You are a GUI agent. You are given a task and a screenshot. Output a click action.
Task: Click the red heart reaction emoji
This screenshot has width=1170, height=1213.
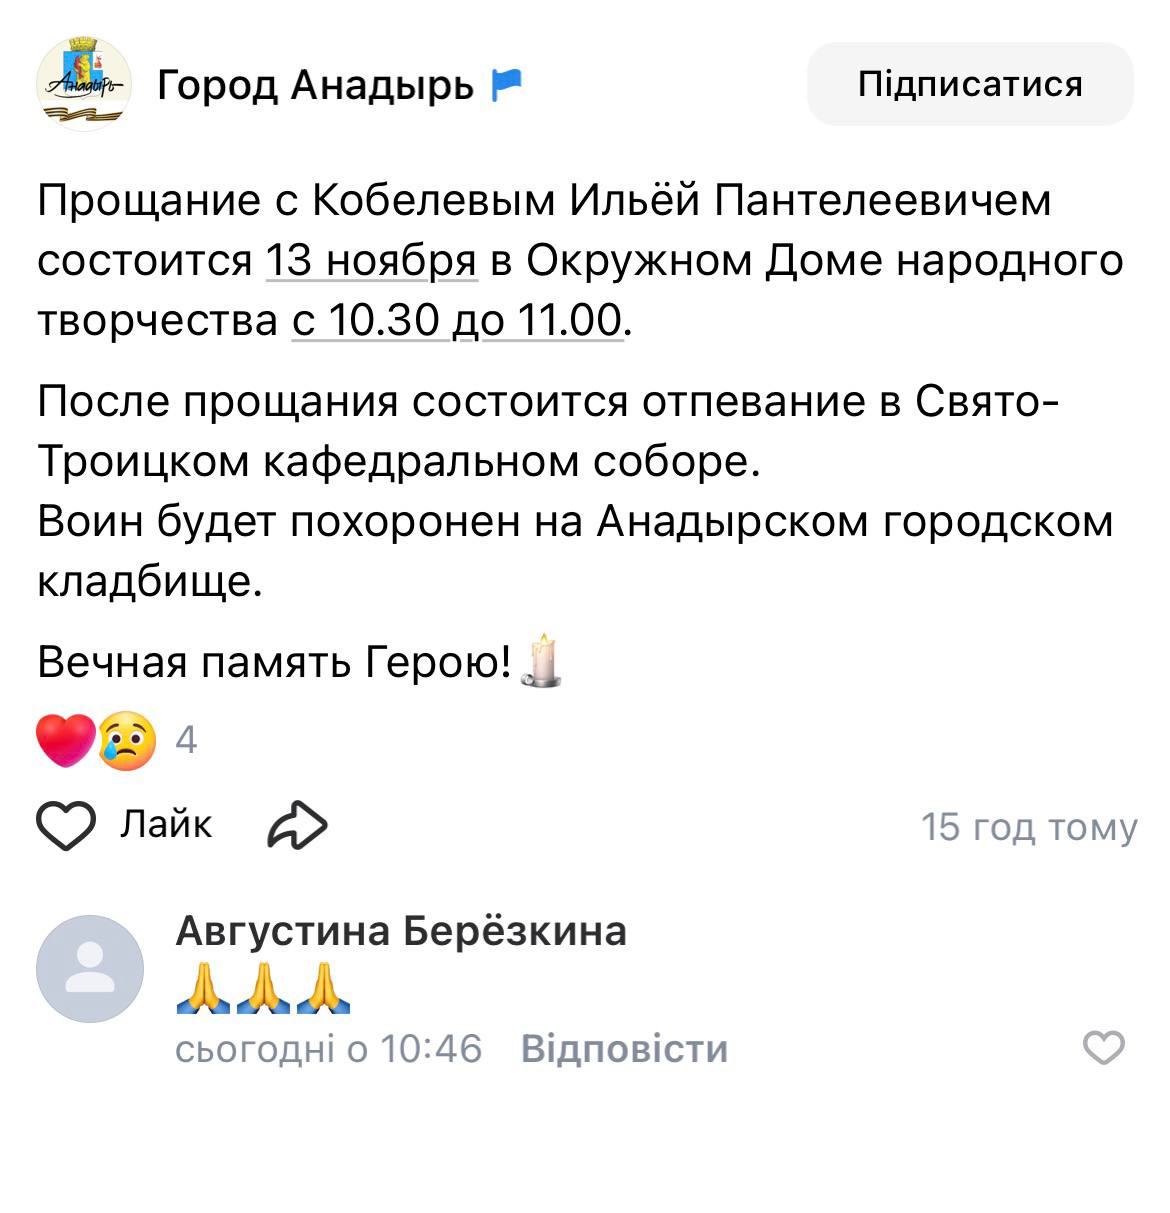65,741
